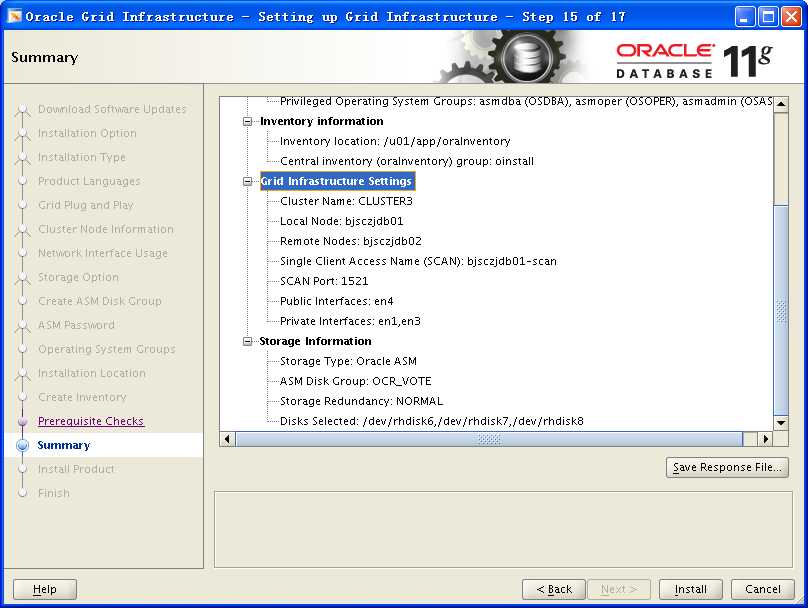Click the Grid Plug and Play step
Screen dimensions: 808x608
point(86,205)
